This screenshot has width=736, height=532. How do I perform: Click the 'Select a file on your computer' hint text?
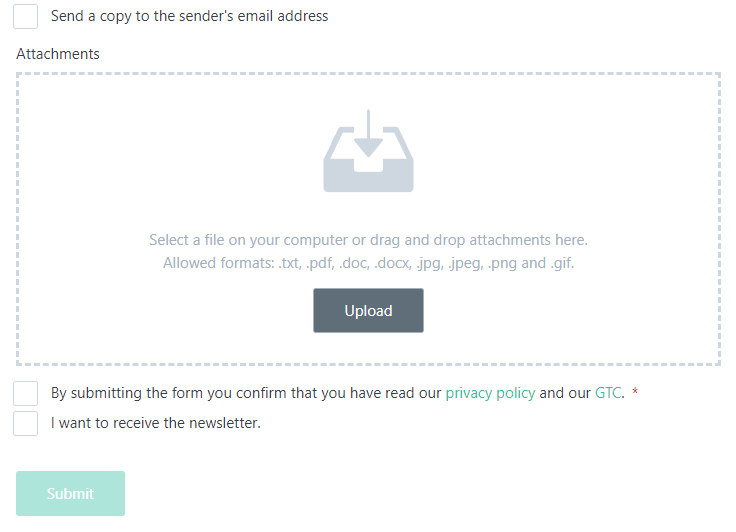point(368,240)
